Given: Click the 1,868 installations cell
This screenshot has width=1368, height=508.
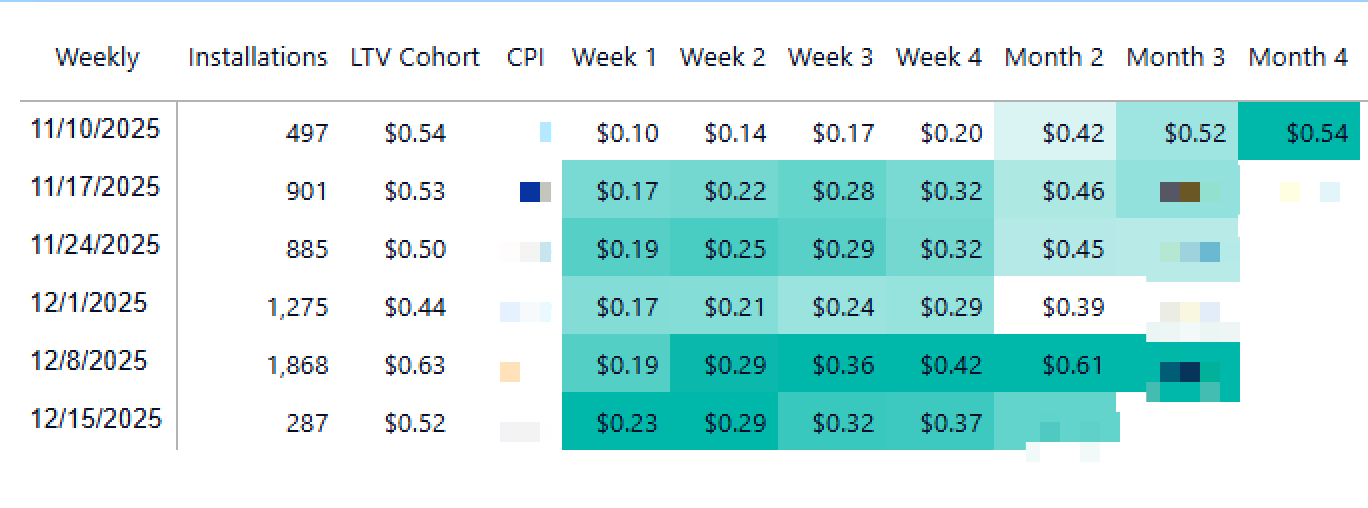Looking at the screenshot, I should click(x=297, y=367).
